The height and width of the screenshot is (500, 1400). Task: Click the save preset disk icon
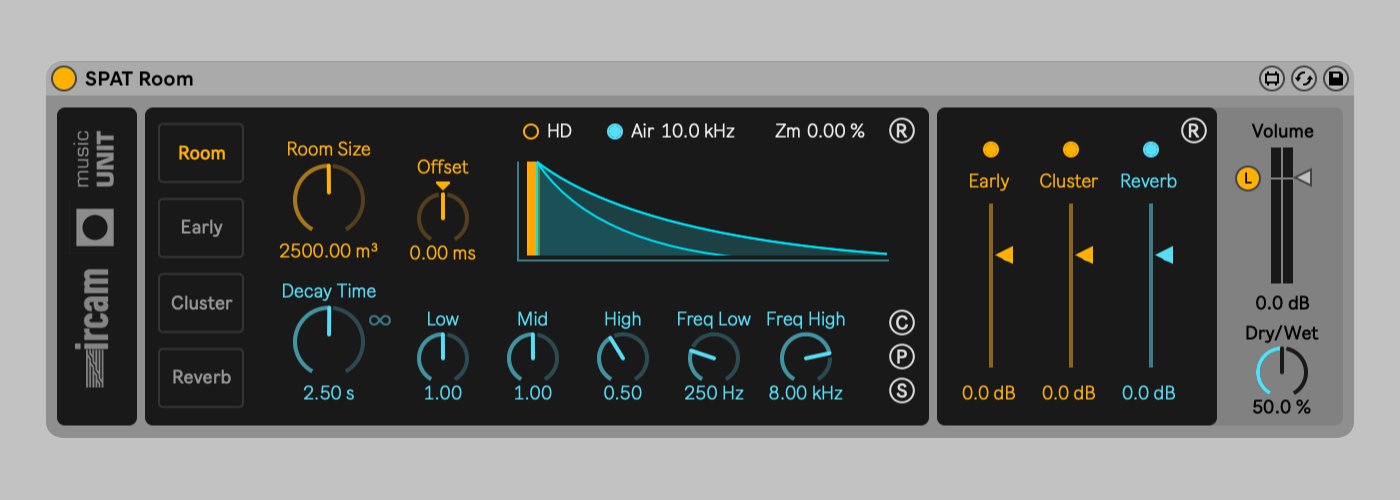1335,79
